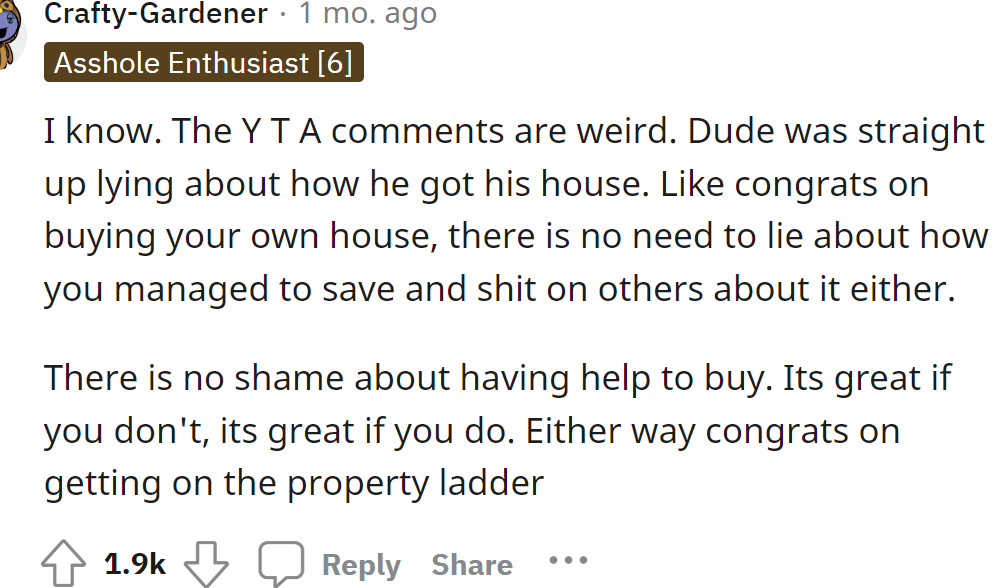
Task: Click the line starting "There is no shame"
Action: click(x=498, y=378)
